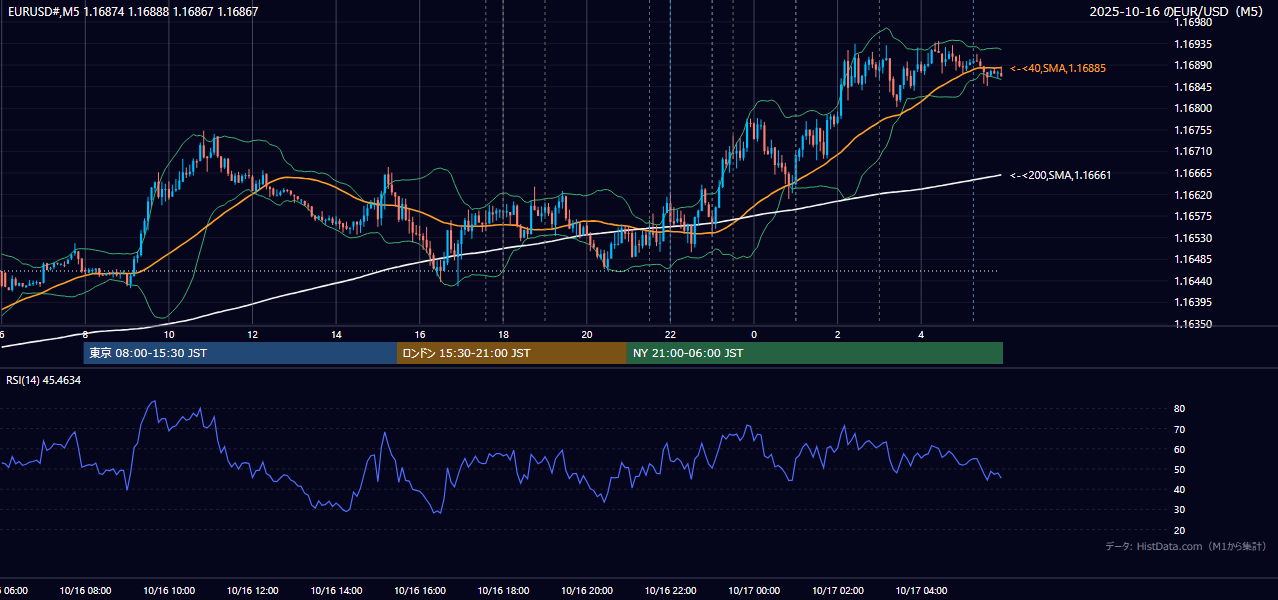Click price axis label 1.16755
The height and width of the screenshot is (600, 1278).
click(x=1194, y=130)
